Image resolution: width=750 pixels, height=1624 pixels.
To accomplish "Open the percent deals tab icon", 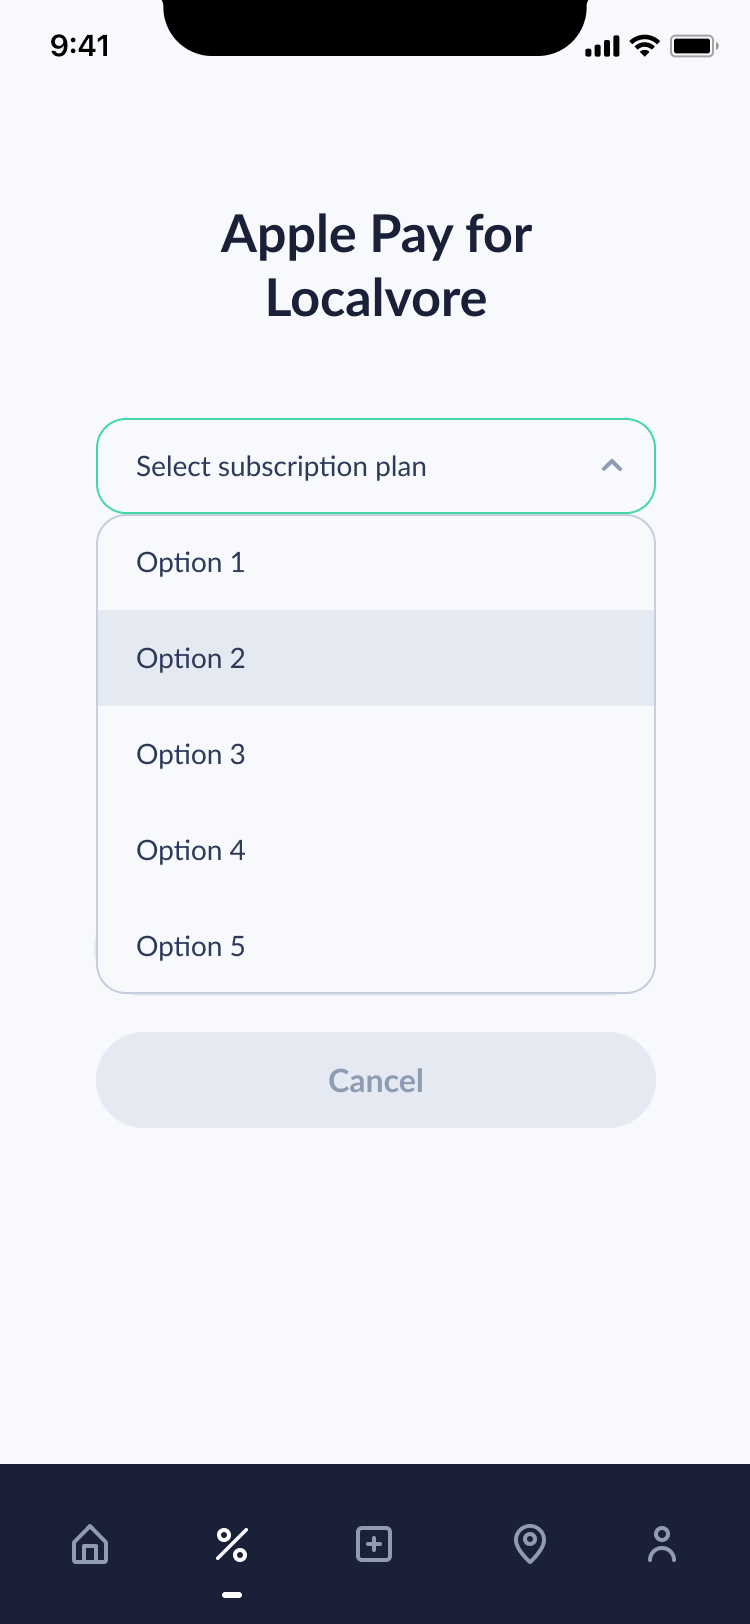I will coord(232,1544).
